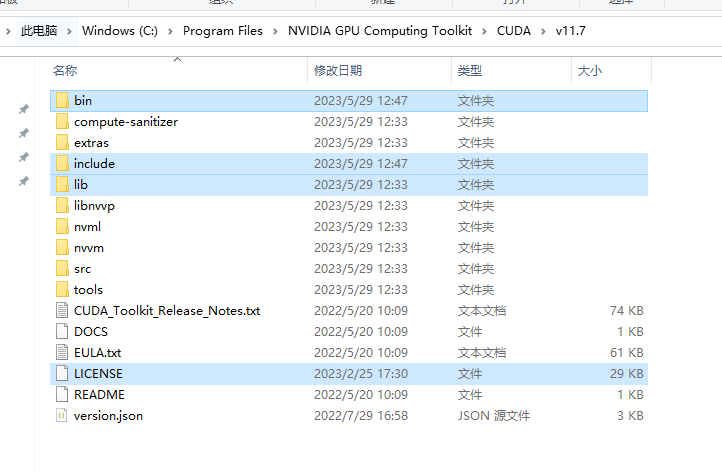Select the bin folder name

point(83,100)
